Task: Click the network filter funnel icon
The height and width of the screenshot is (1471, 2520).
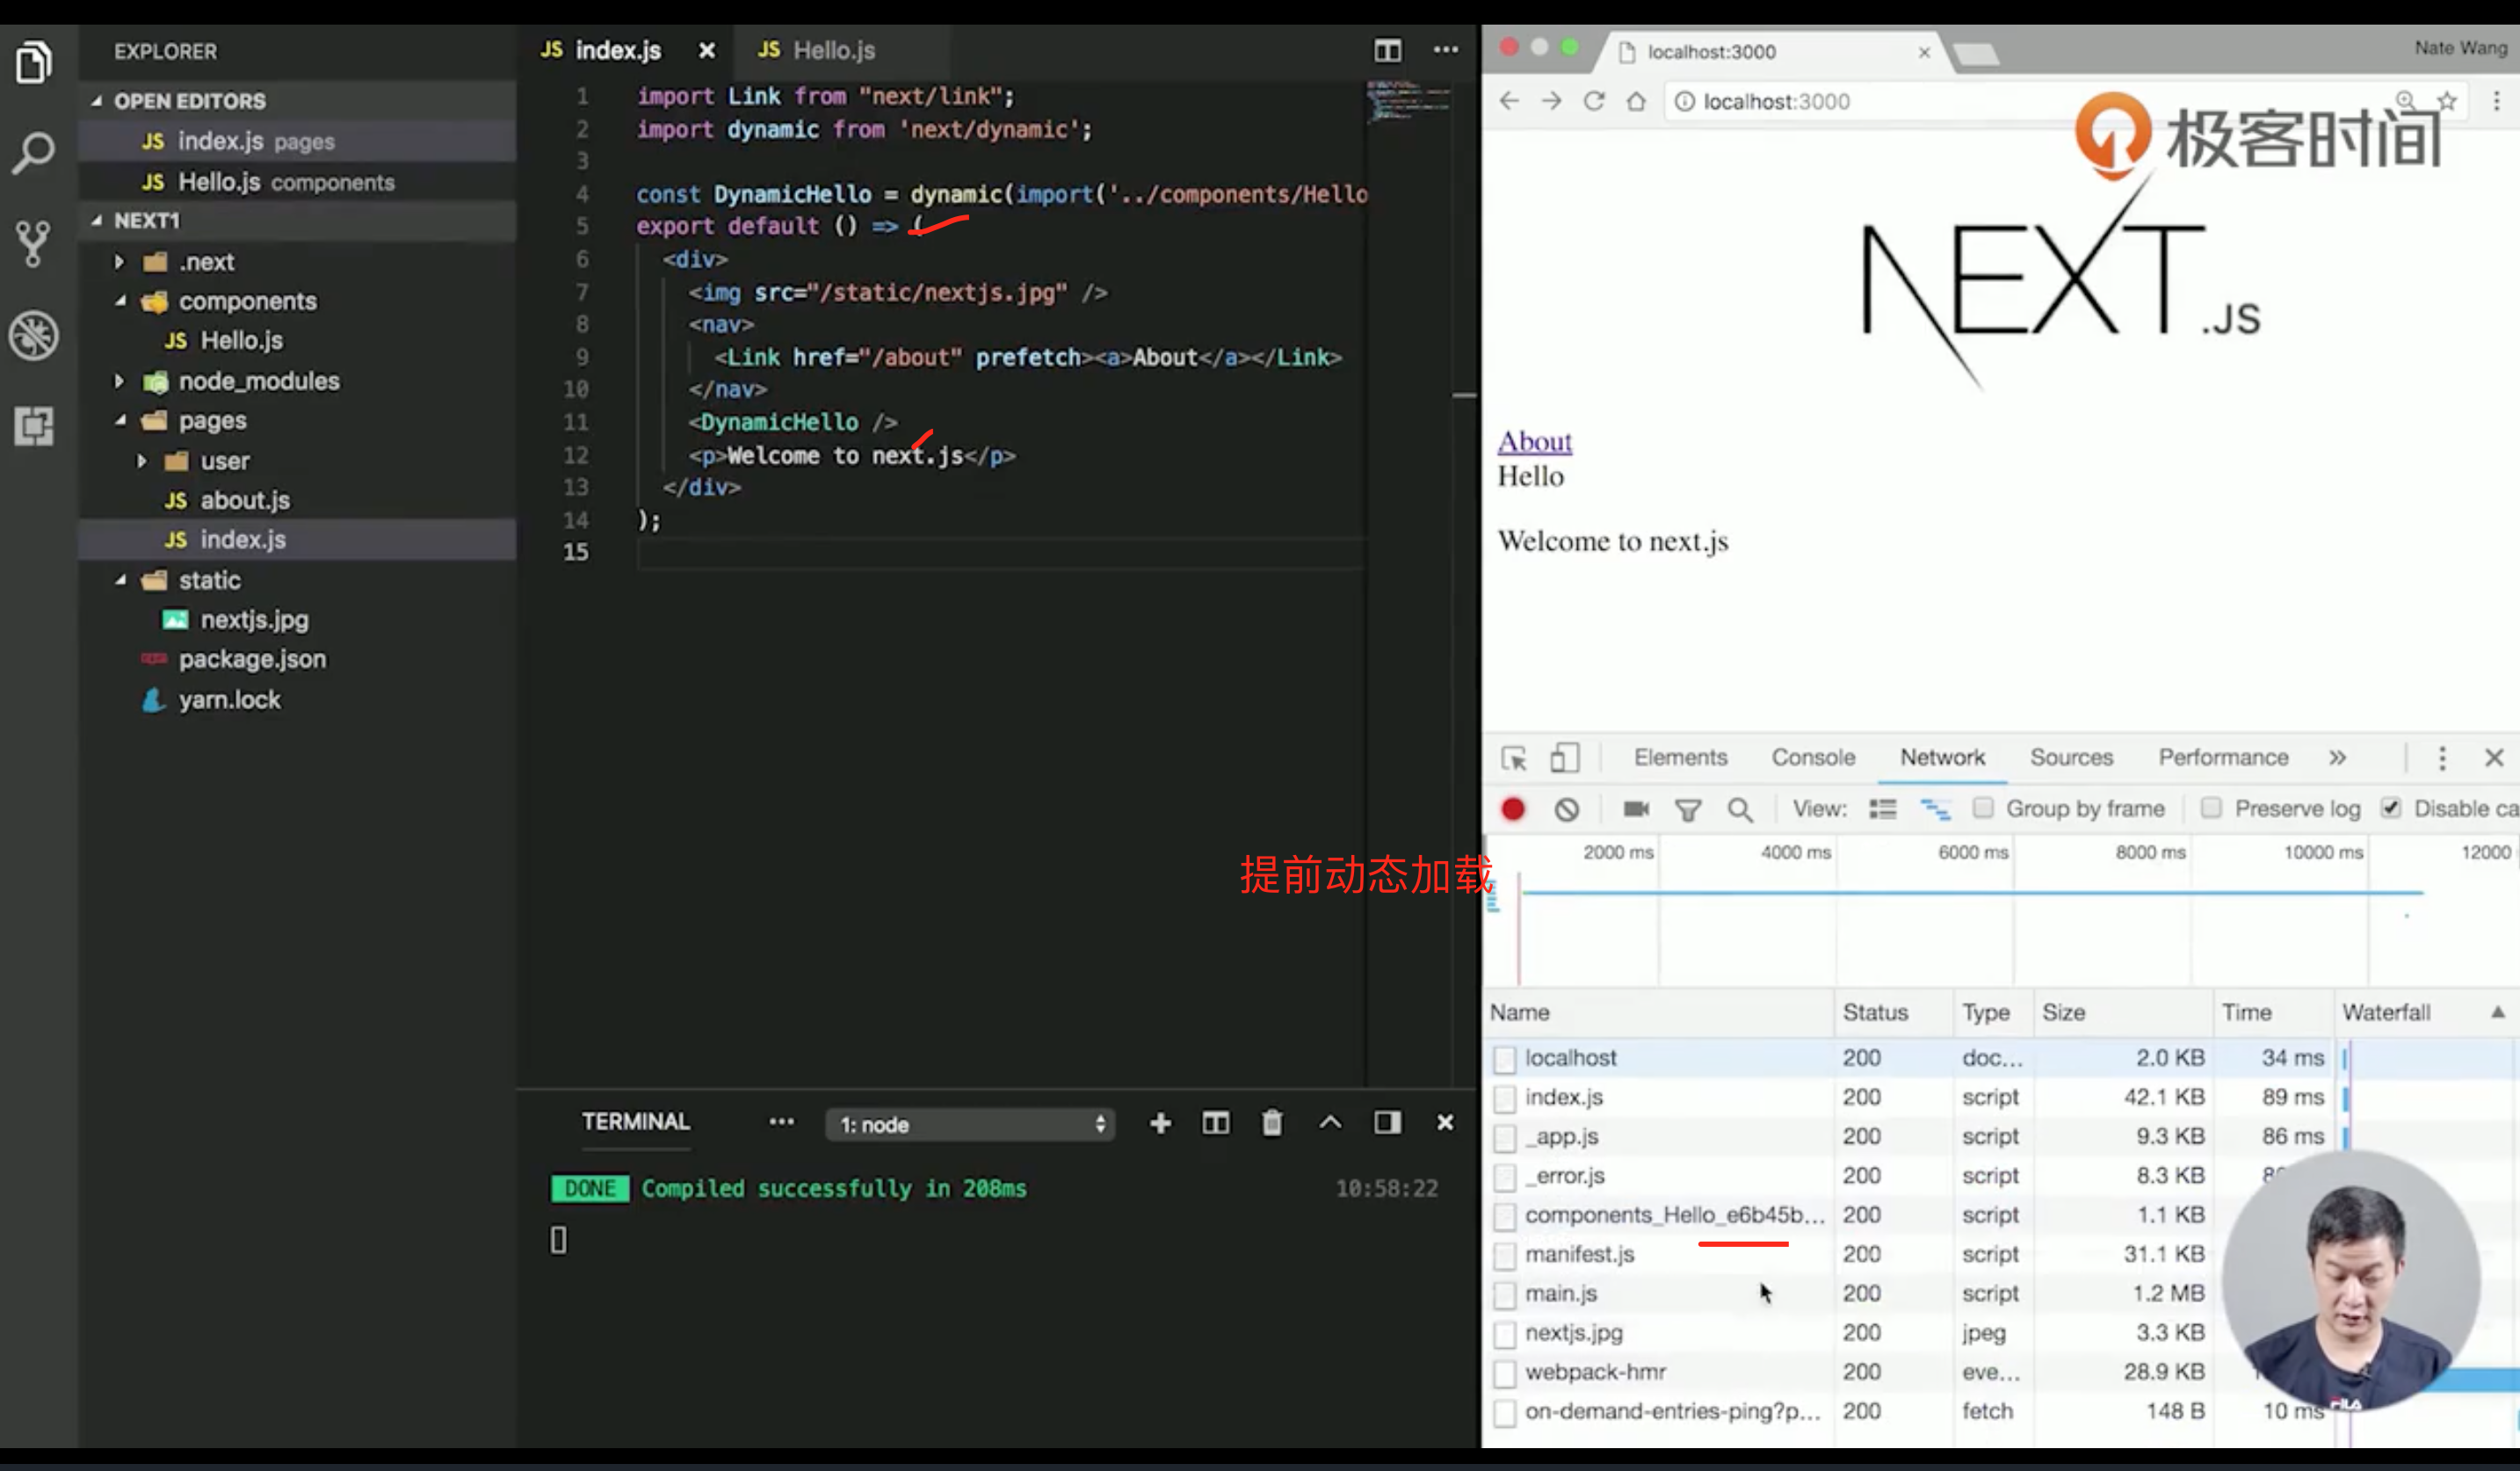Action: click(1688, 809)
